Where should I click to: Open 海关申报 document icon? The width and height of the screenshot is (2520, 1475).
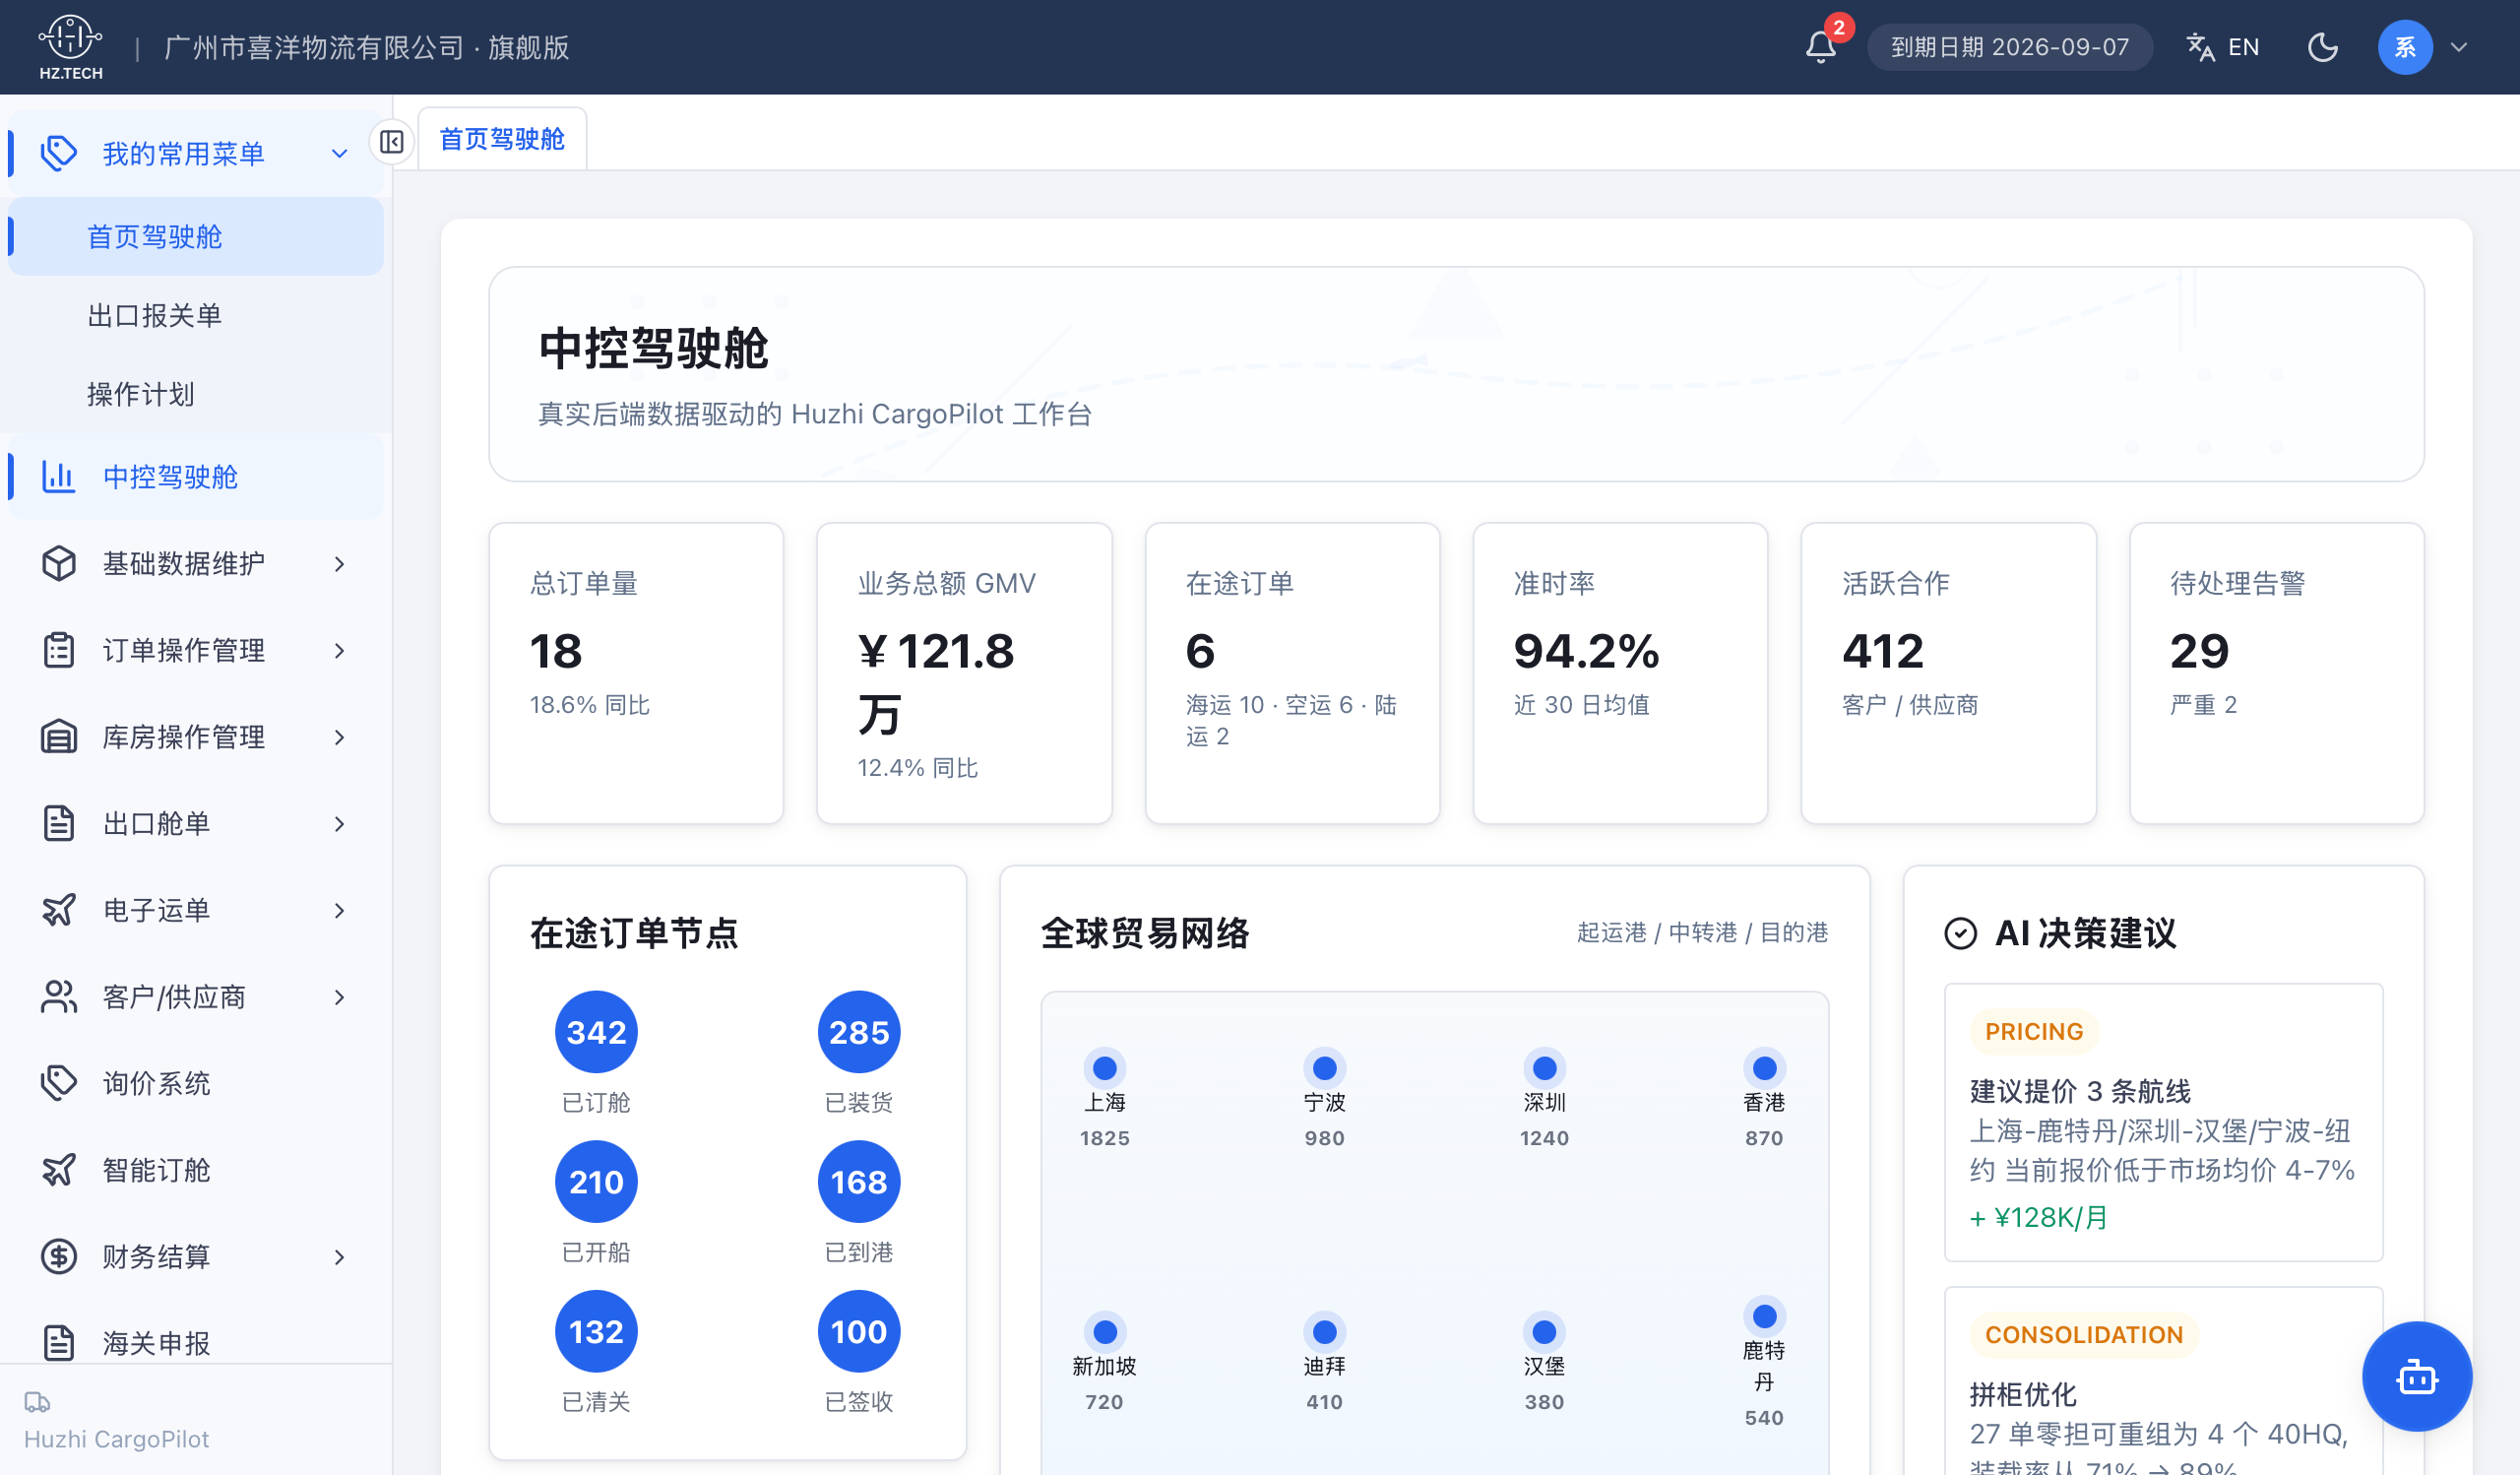click(x=58, y=1343)
